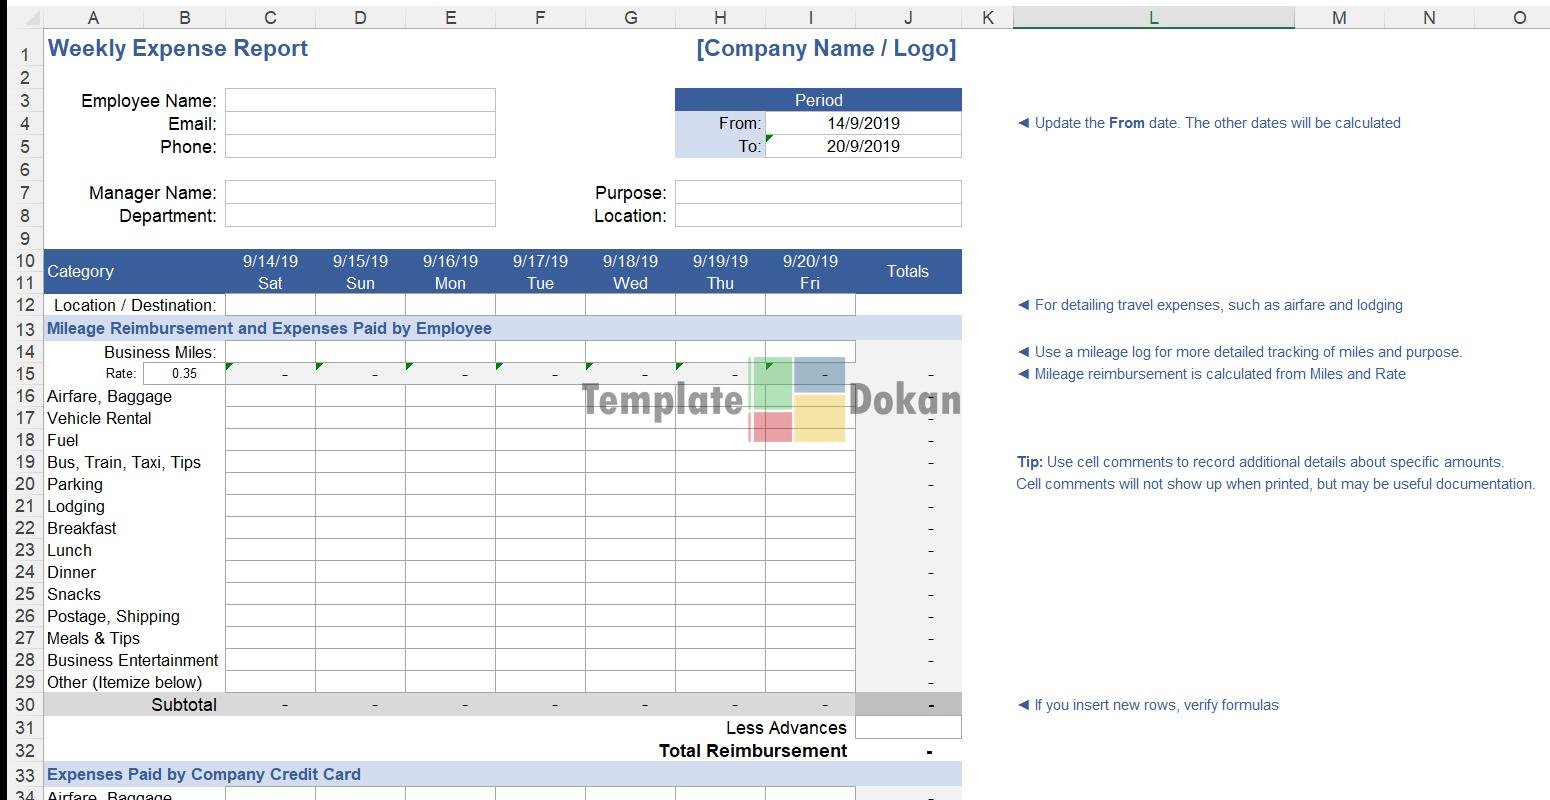Image resolution: width=1550 pixels, height=800 pixels.
Task: Click the row 13 header number
Action: 25,329
